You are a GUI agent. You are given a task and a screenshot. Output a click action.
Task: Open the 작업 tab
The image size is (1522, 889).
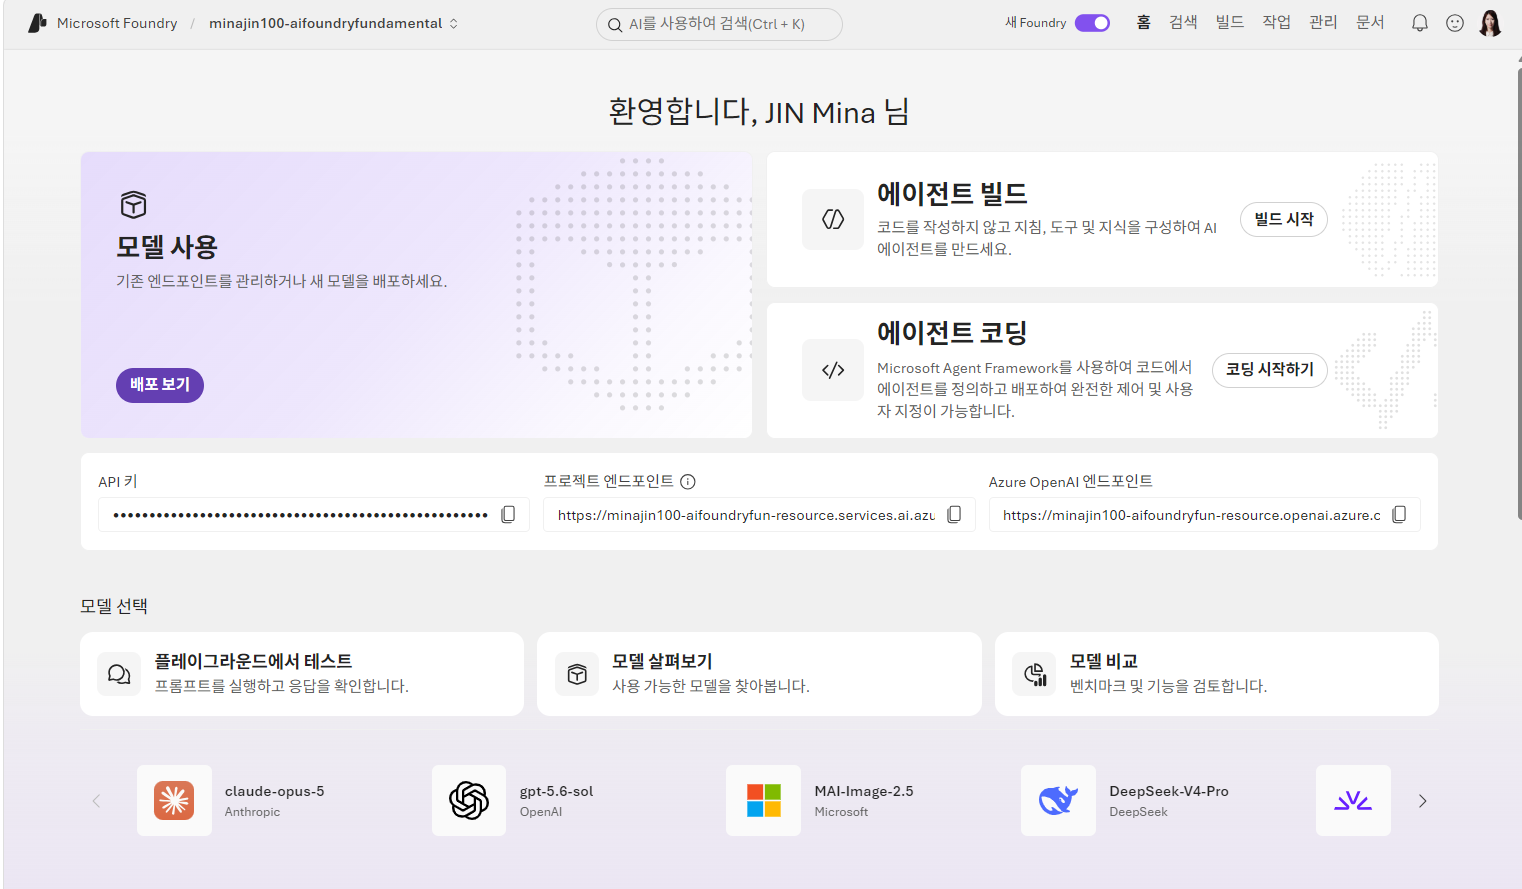[1276, 22]
